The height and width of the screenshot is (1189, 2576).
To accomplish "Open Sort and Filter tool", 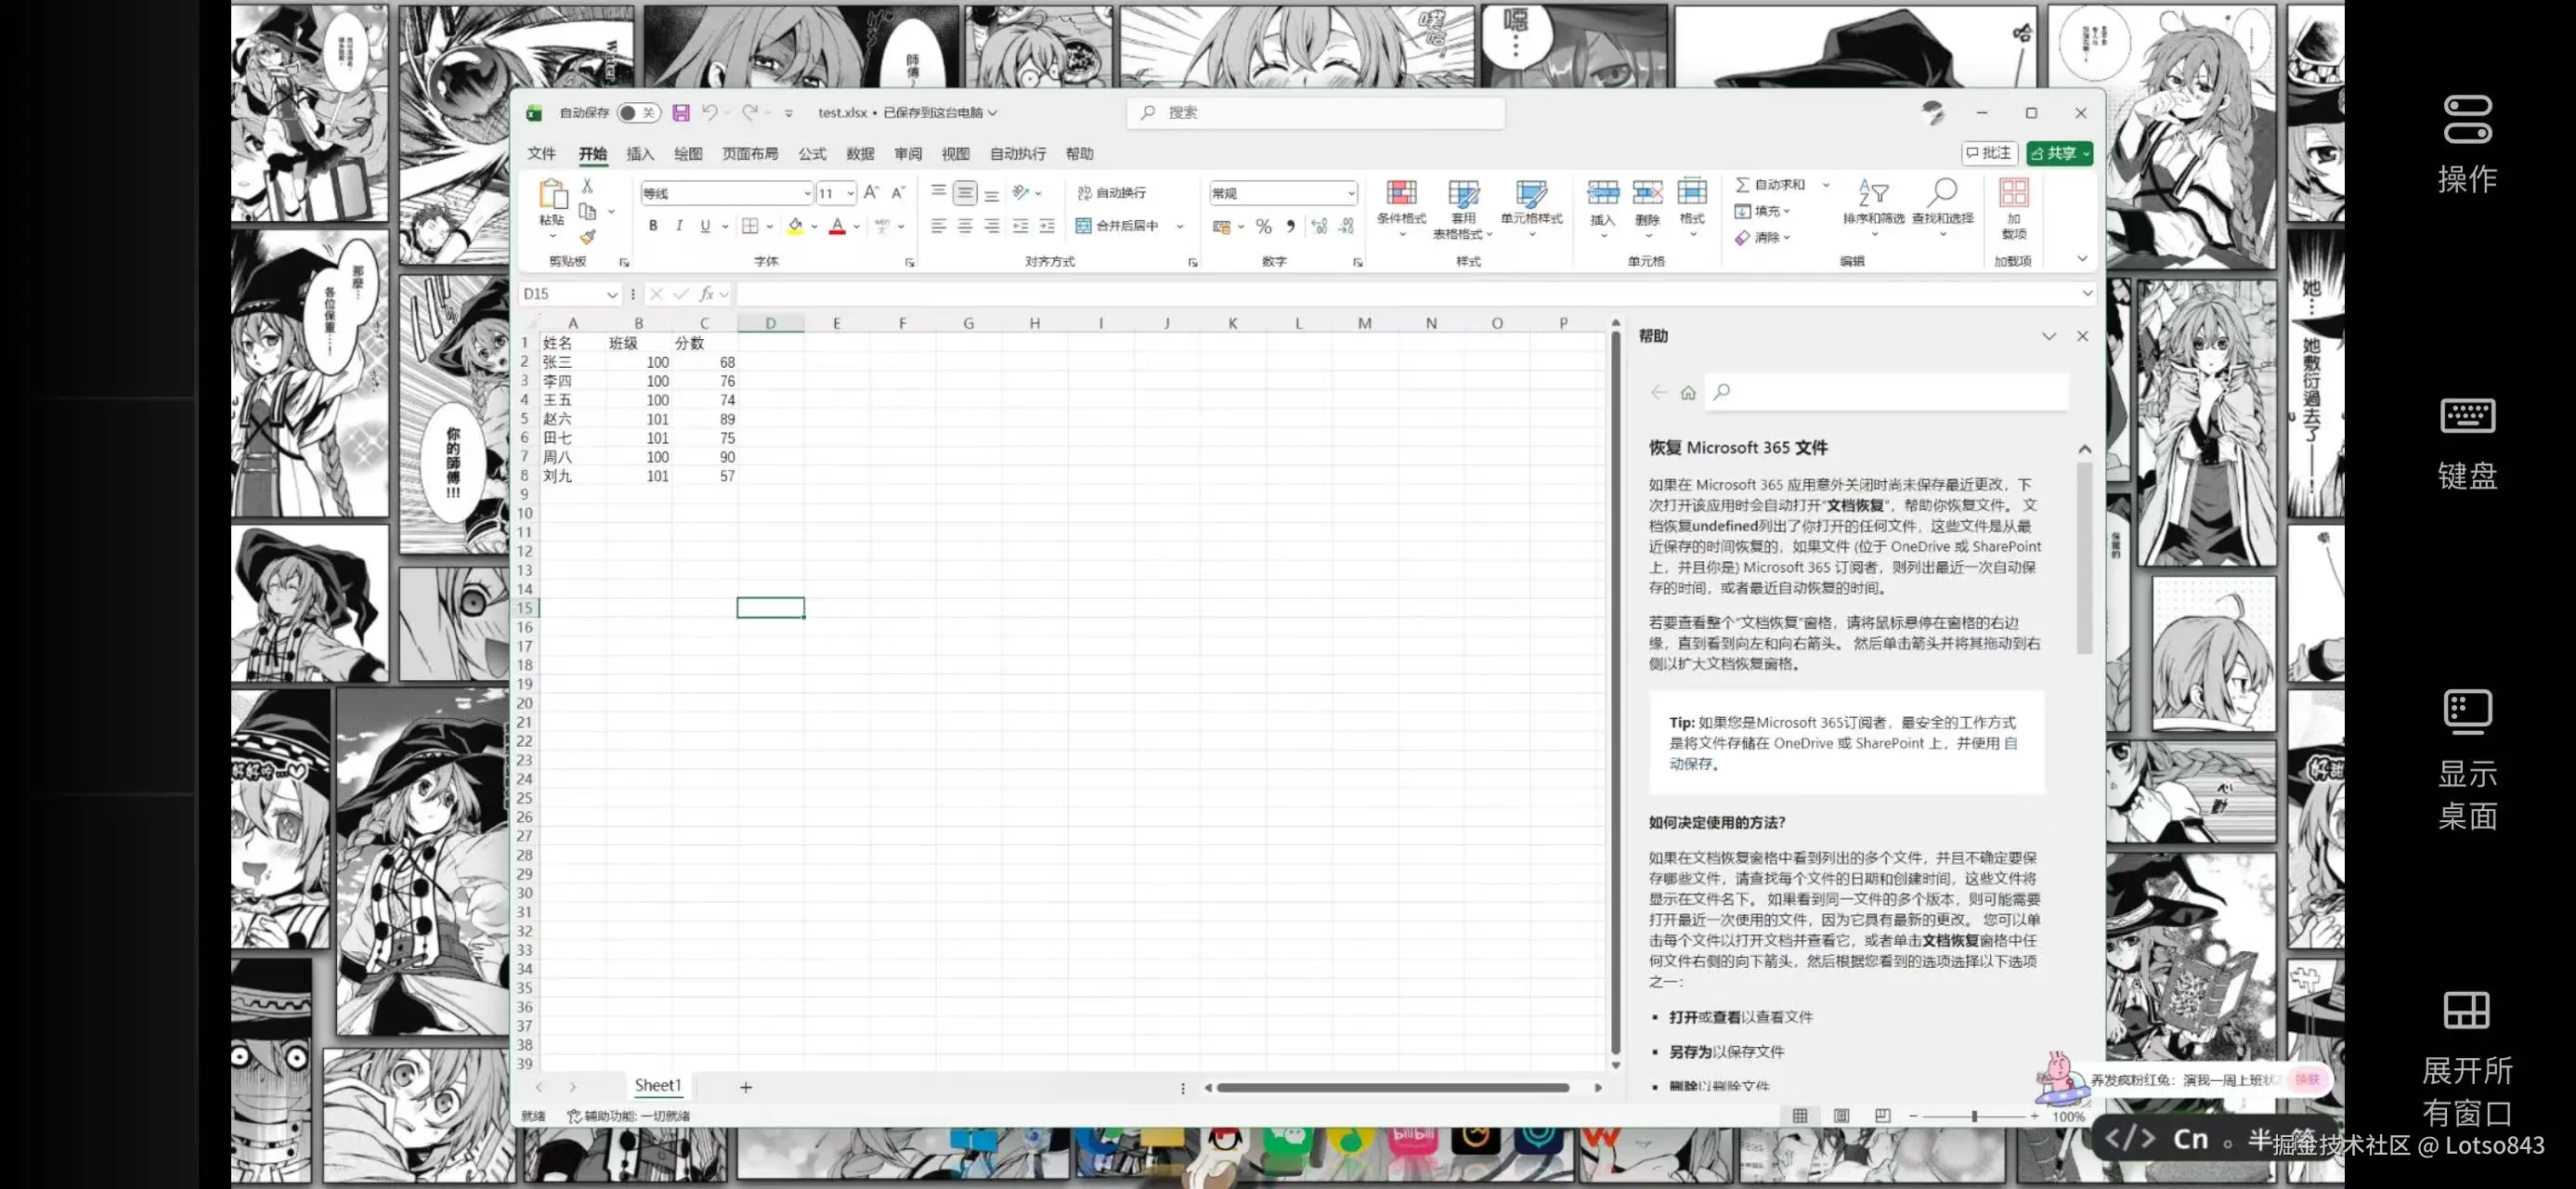I will click(x=1873, y=193).
